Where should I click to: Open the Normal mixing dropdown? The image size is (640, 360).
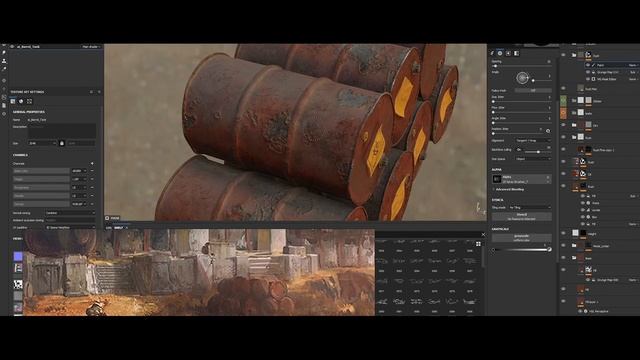[70, 213]
